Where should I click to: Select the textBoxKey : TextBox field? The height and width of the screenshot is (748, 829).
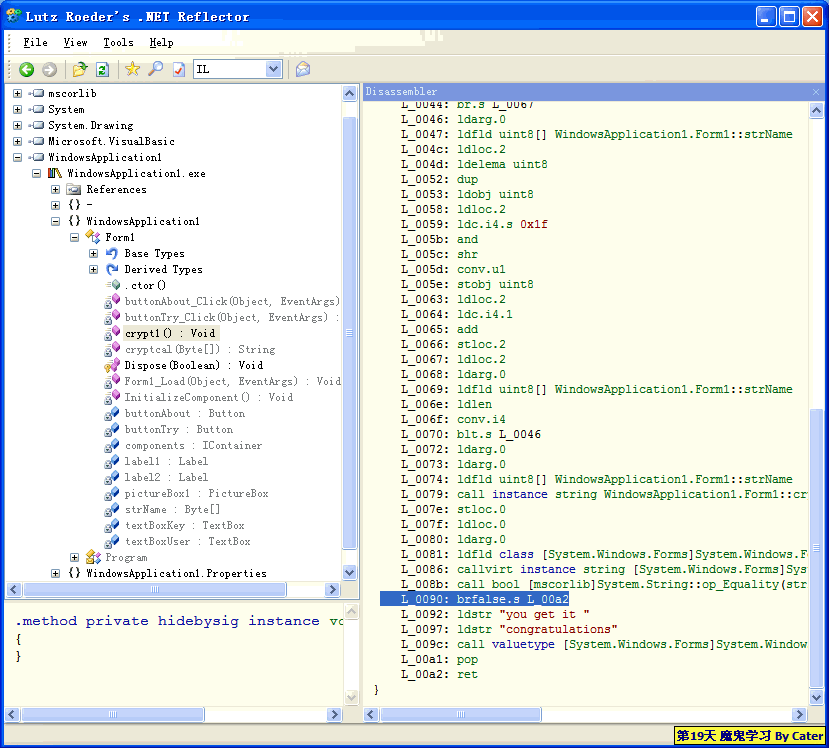pyautogui.click(x=185, y=525)
